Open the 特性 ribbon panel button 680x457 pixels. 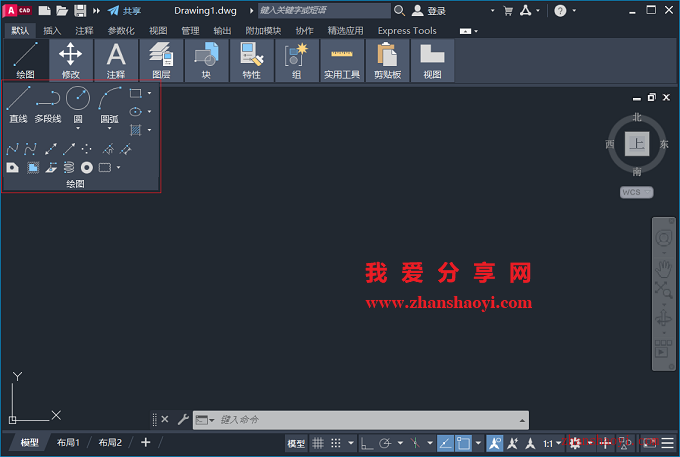[252, 60]
